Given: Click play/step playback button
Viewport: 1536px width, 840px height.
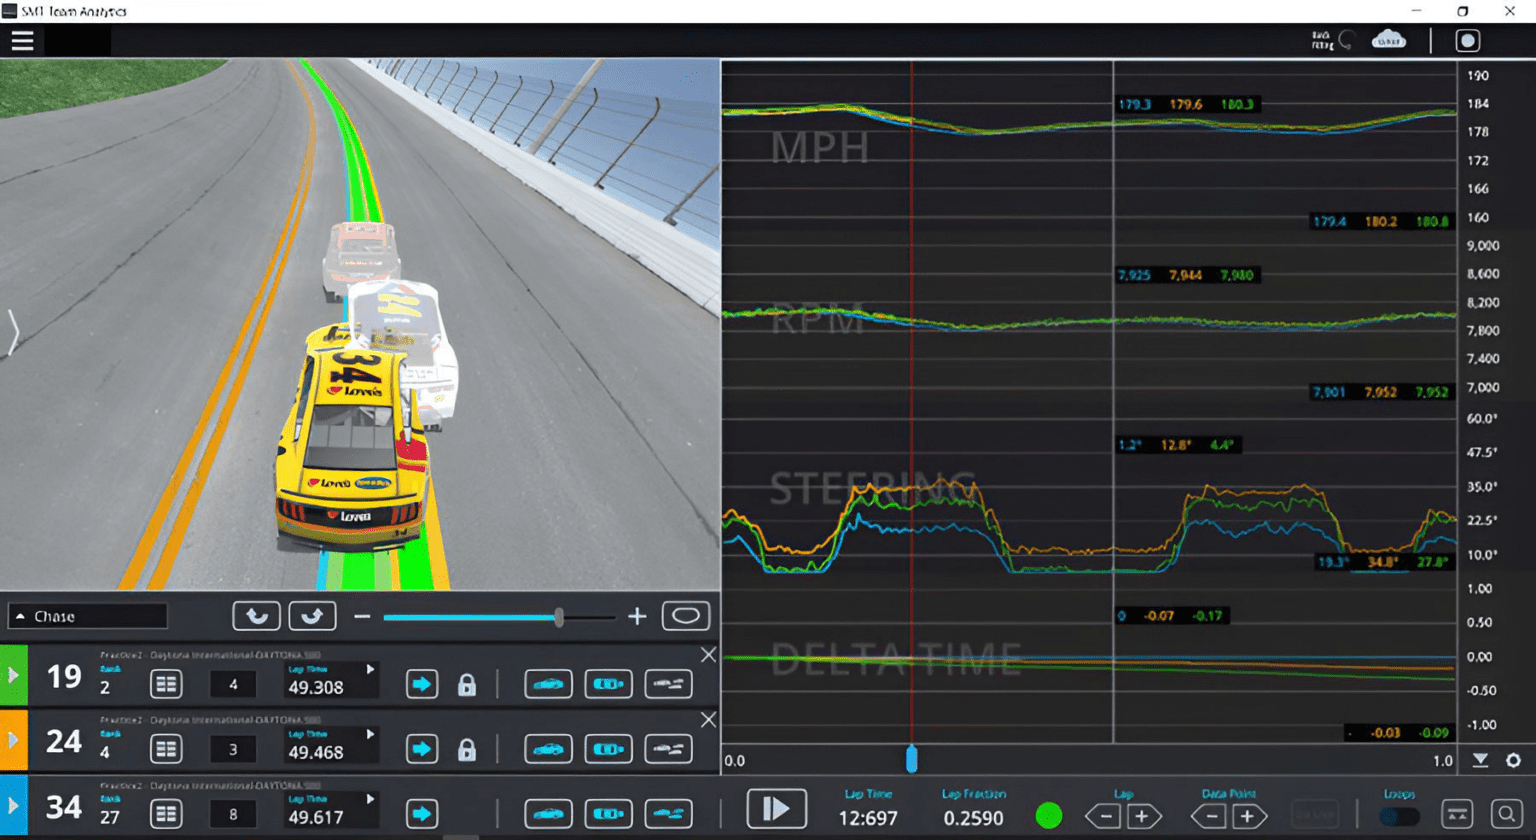Looking at the screenshot, I should (x=776, y=808).
